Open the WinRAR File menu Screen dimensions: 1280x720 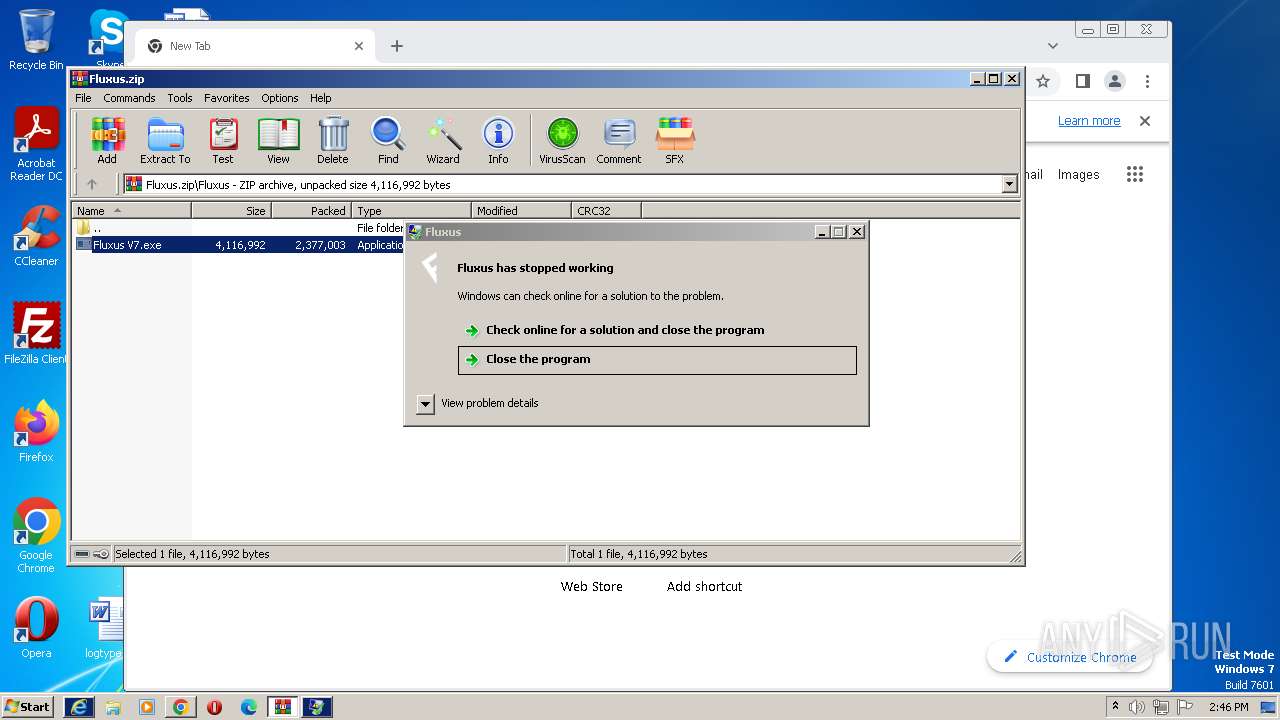[83, 98]
